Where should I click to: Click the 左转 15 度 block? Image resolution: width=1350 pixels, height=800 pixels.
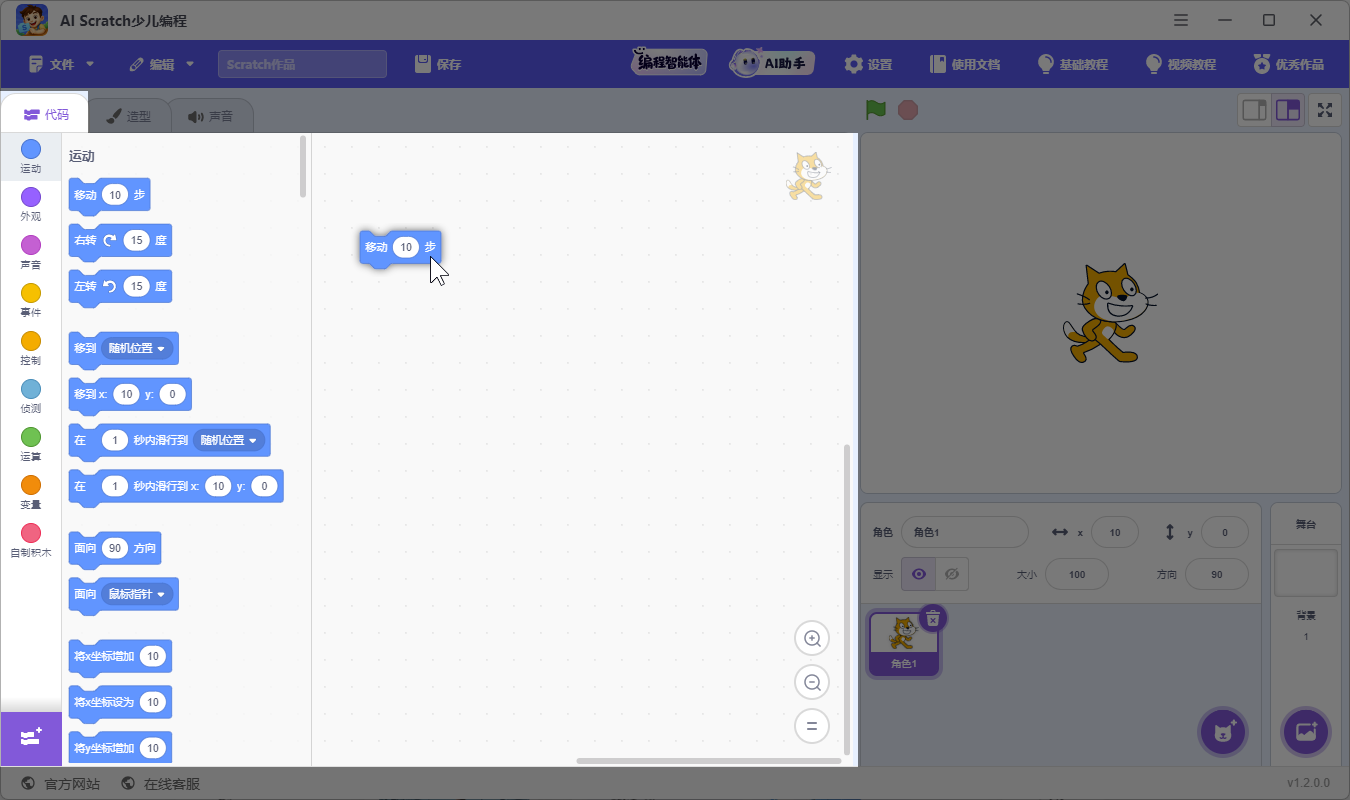click(120, 287)
